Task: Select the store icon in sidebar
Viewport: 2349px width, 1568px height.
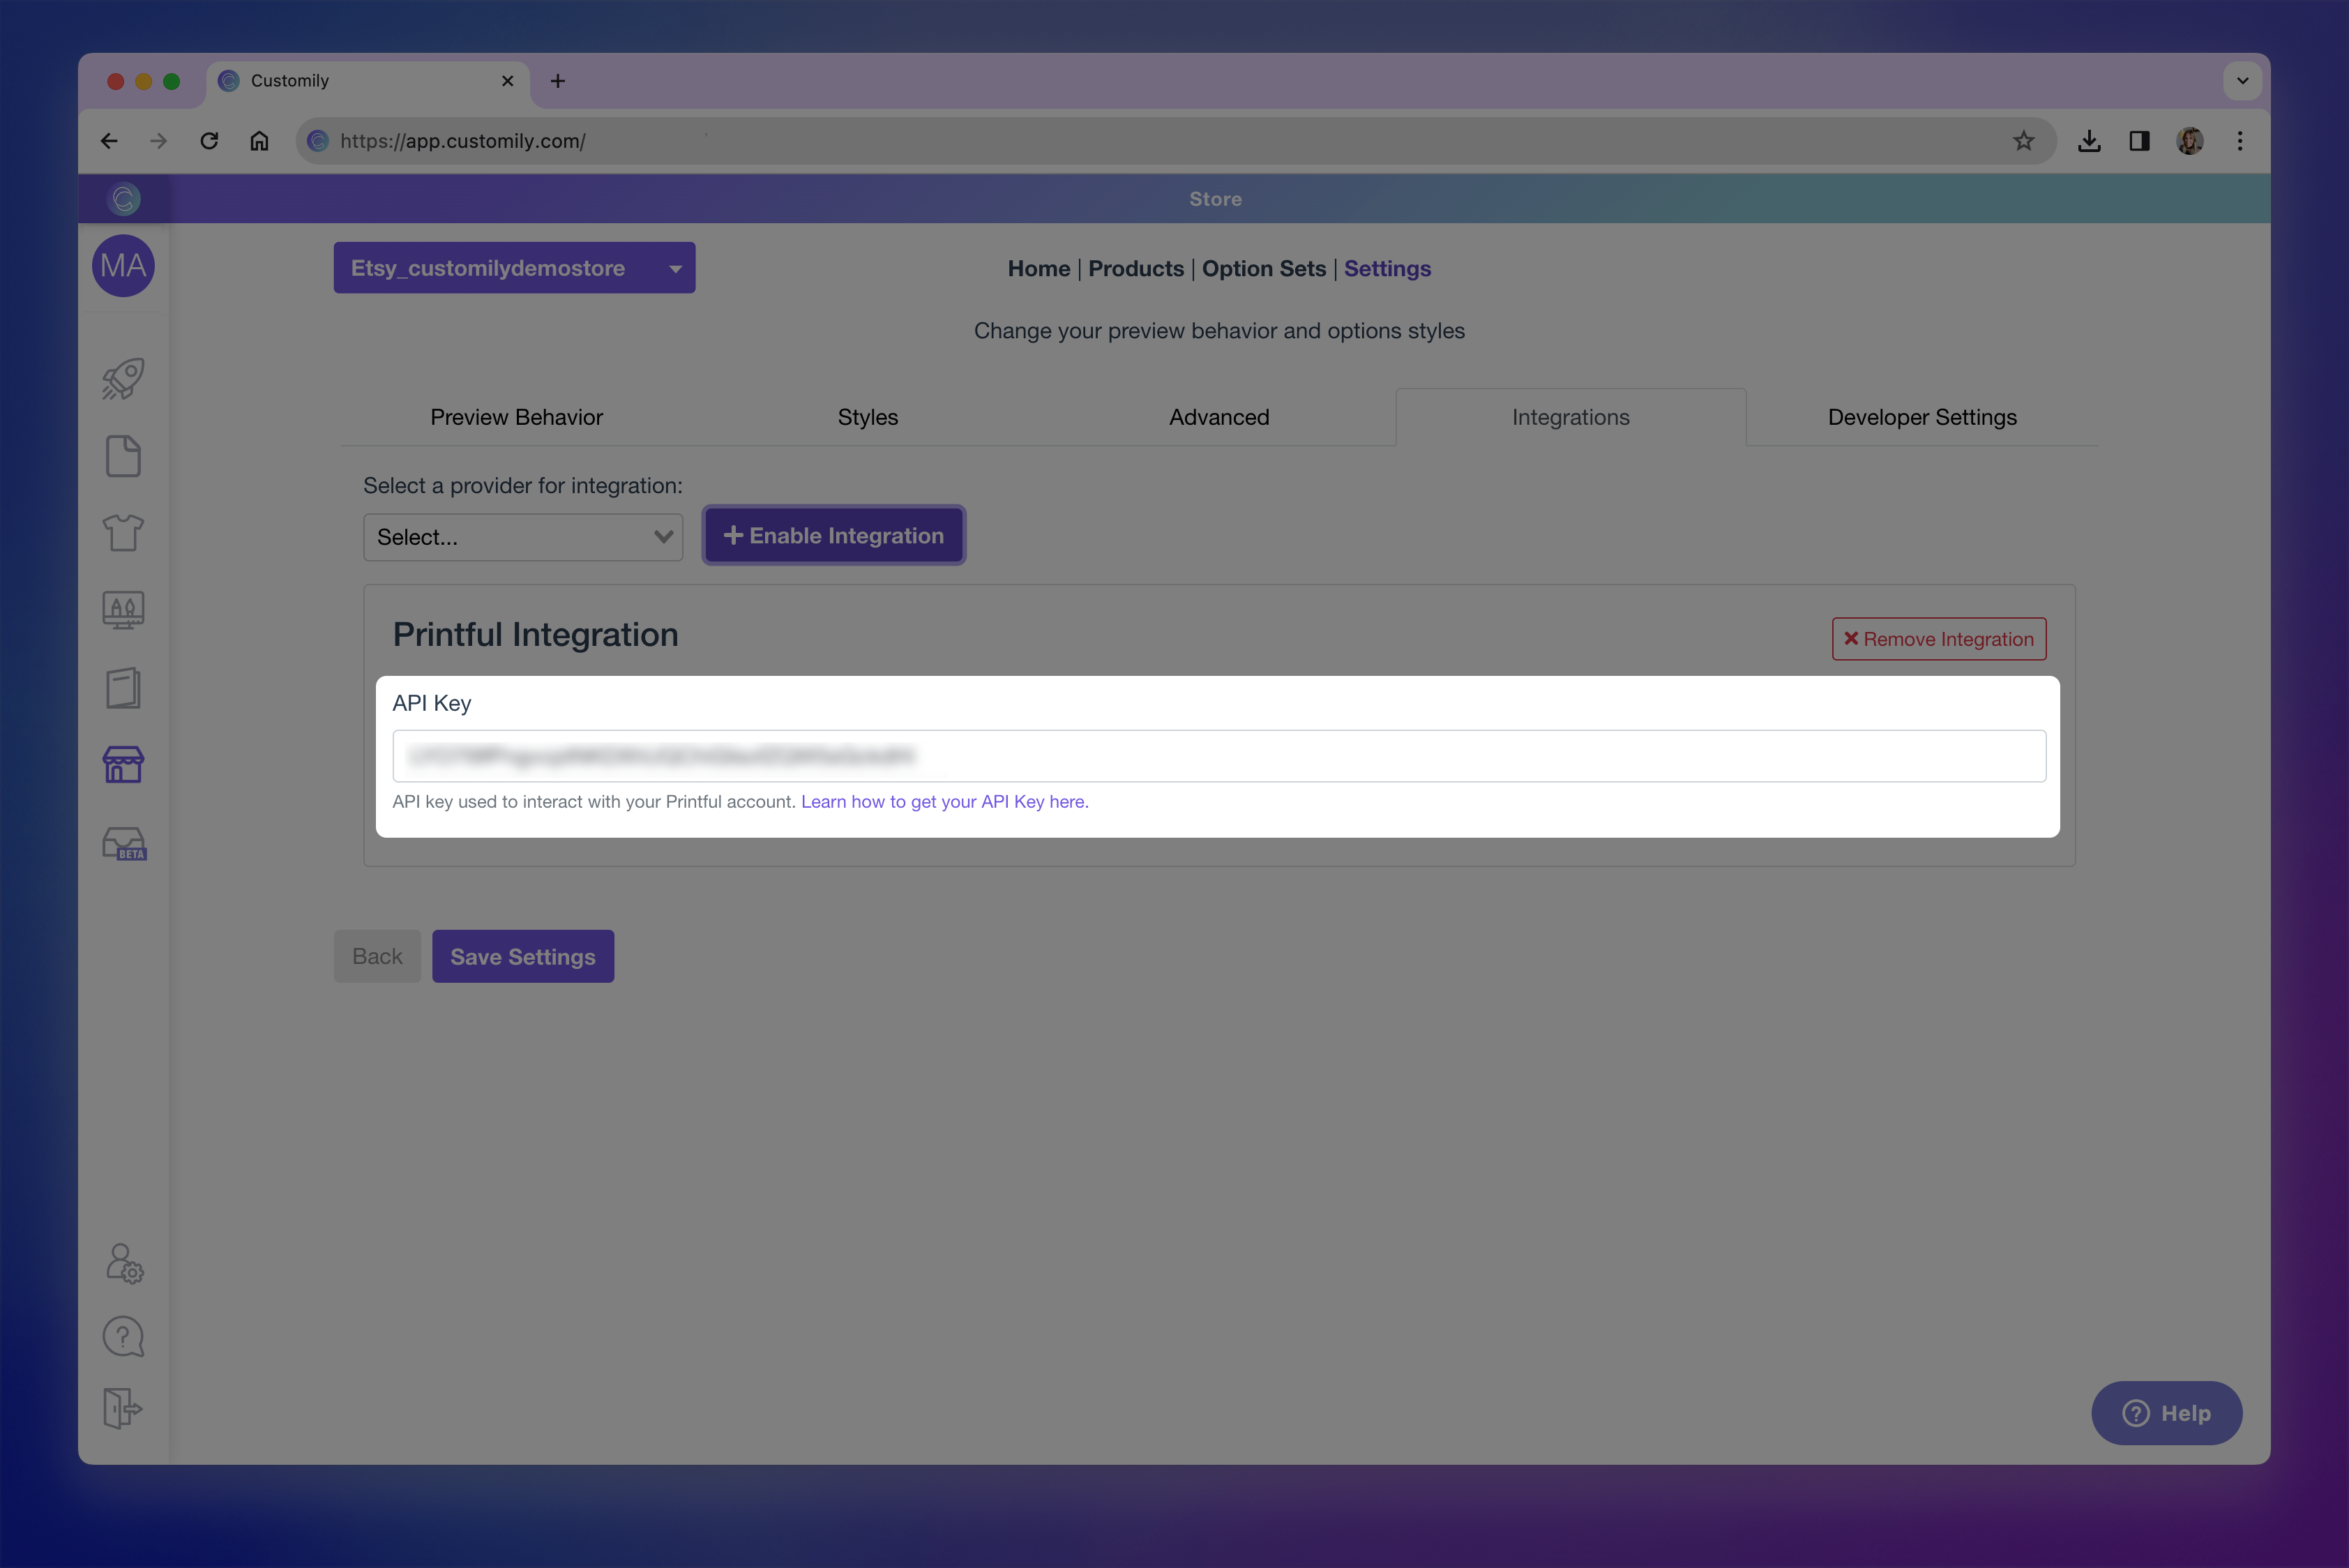Action: click(123, 765)
